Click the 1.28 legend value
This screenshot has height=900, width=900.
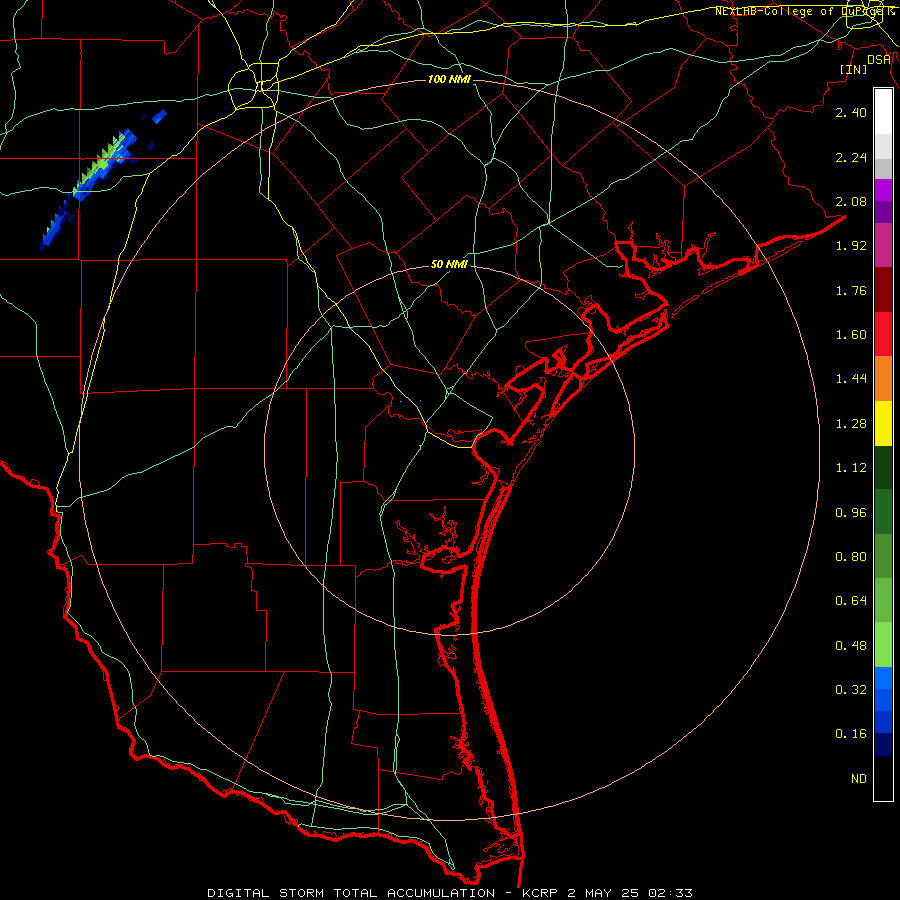(x=851, y=424)
